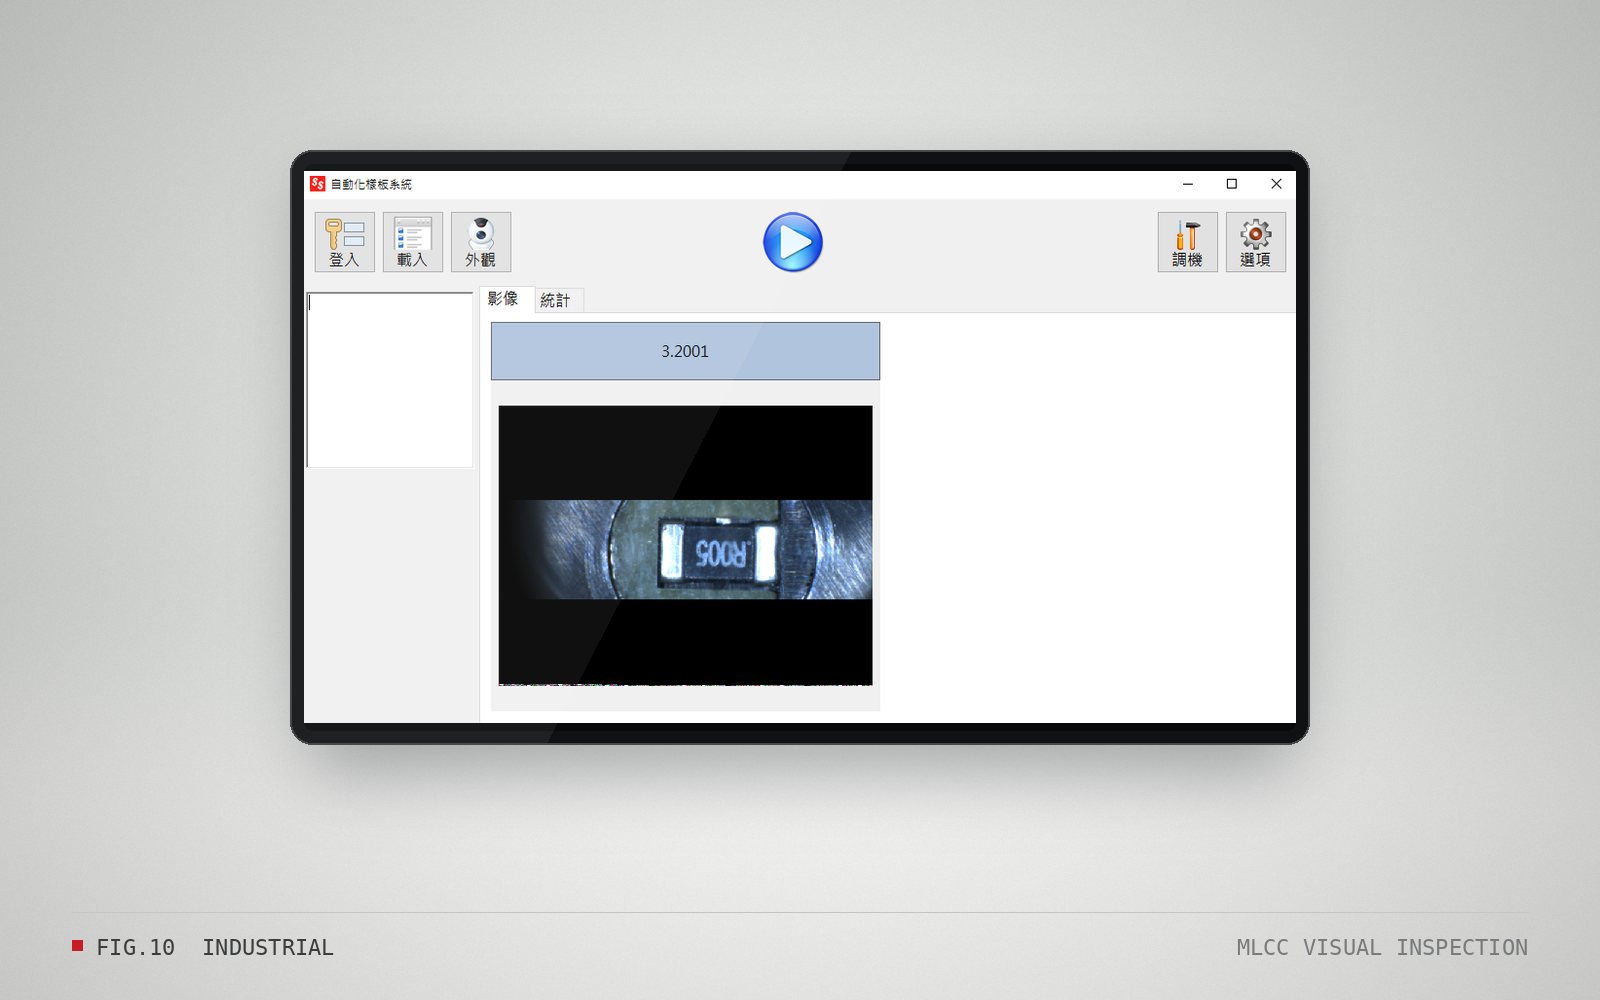Click the app logo icon in title bar
Screen dimensions: 1600x1000
(317, 184)
